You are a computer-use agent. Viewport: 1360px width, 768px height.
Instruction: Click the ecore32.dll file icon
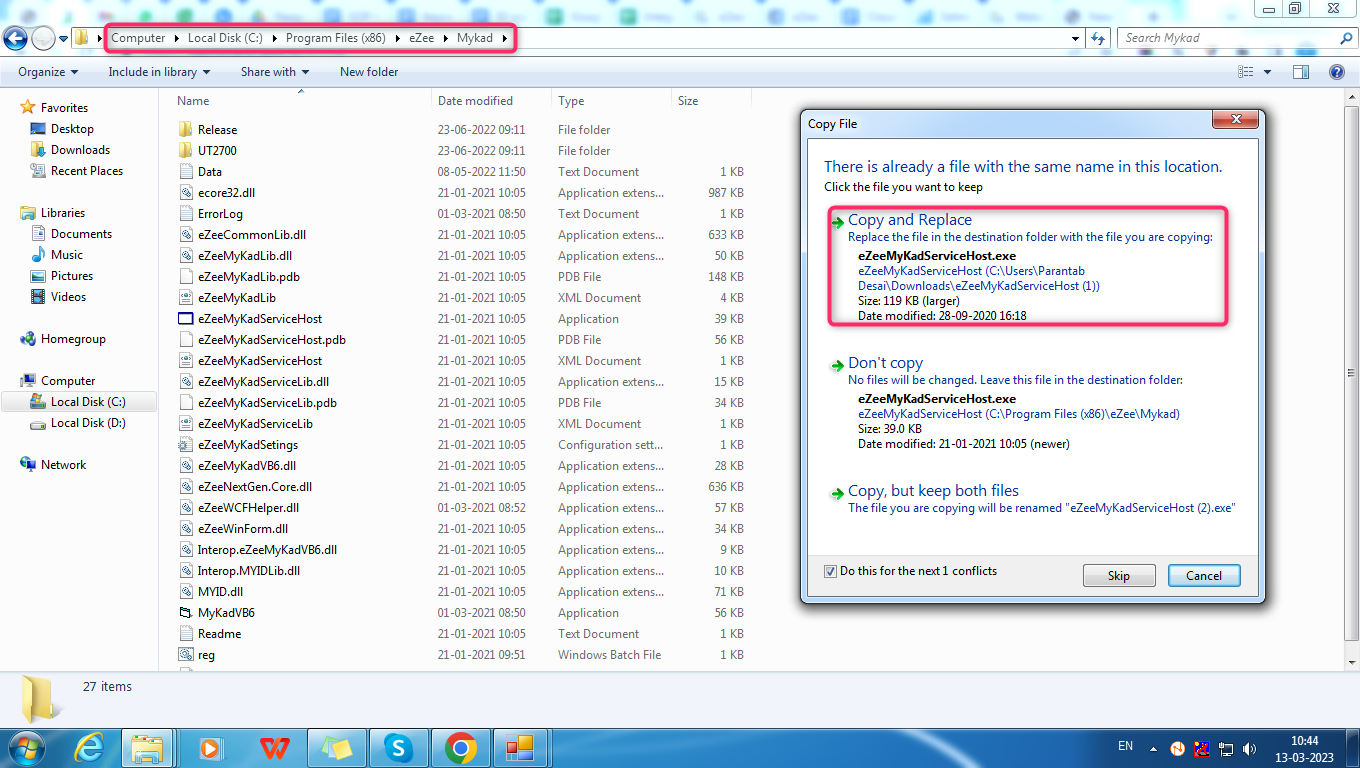185,193
